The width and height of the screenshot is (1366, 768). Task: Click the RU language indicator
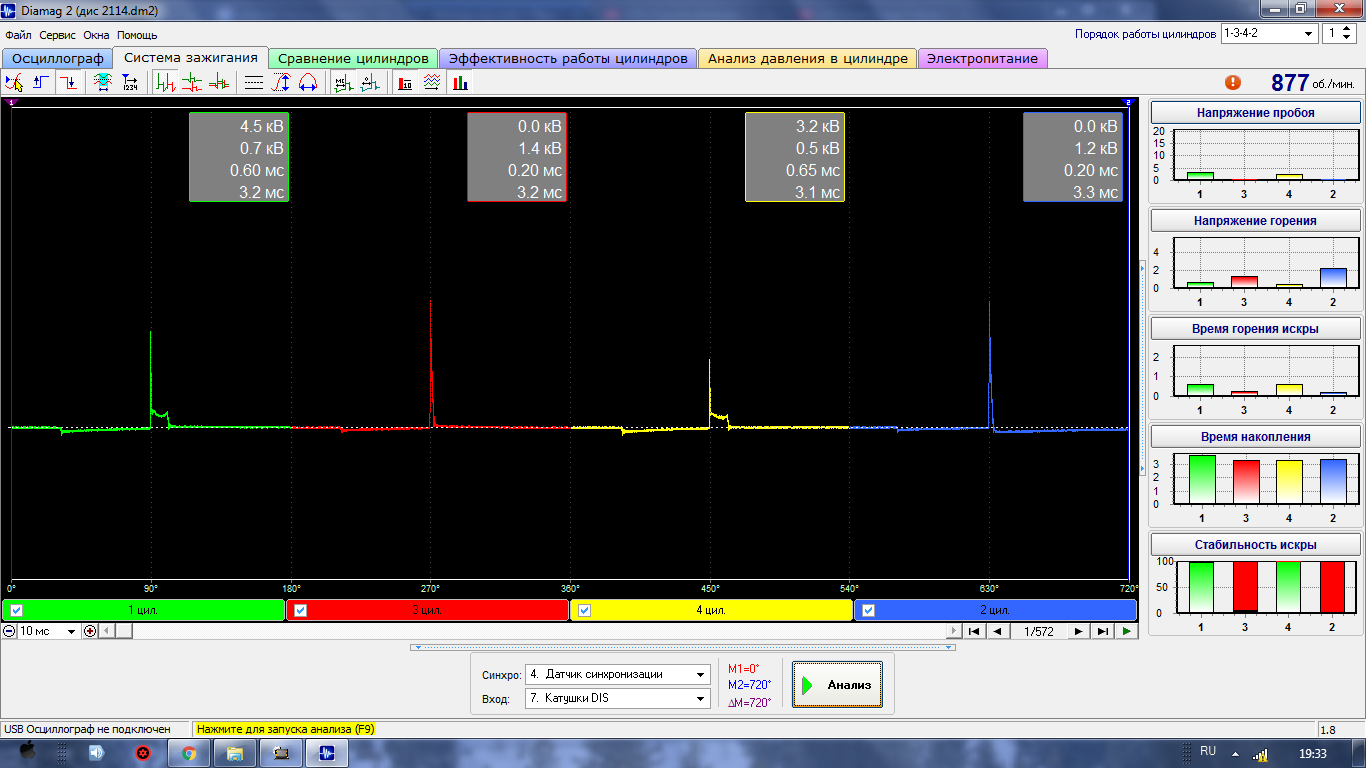pyautogui.click(x=1207, y=751)
